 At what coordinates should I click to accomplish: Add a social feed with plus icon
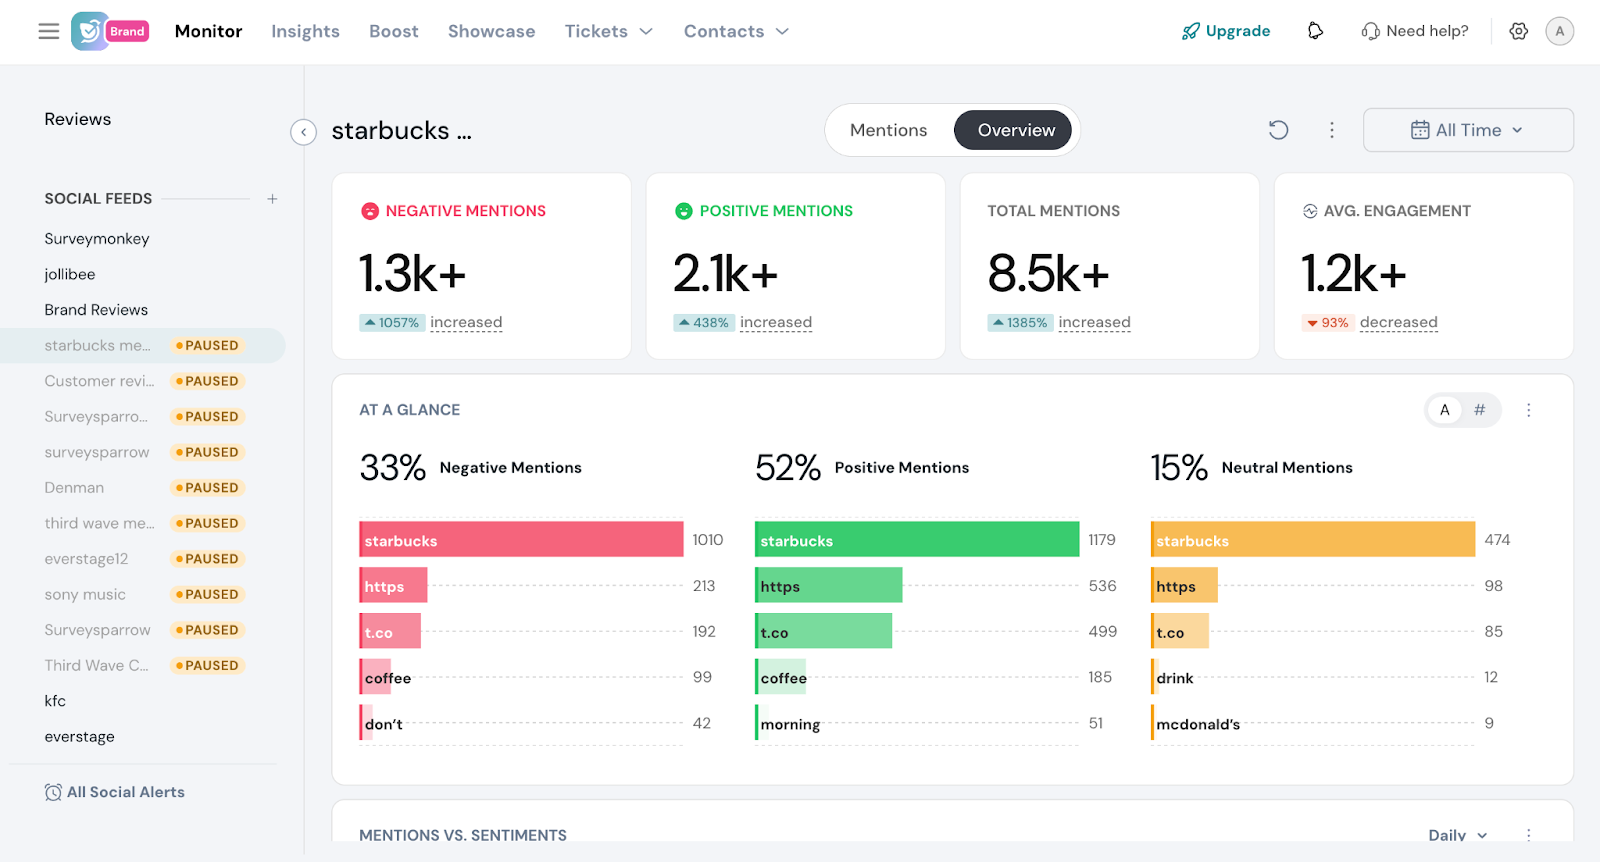(x=272, y=199)
